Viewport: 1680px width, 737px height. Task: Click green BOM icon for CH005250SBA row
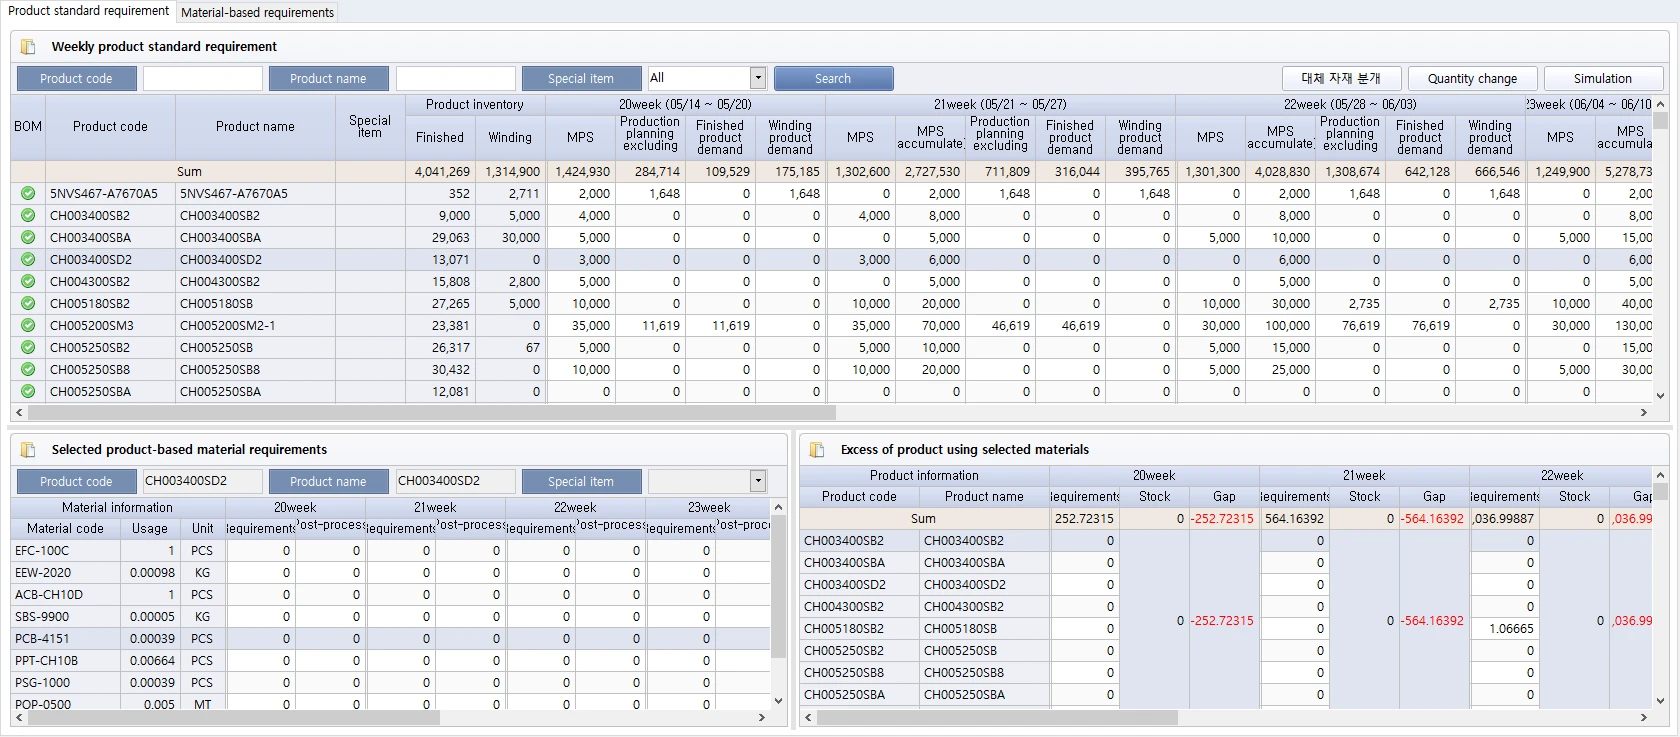[28, 392]
